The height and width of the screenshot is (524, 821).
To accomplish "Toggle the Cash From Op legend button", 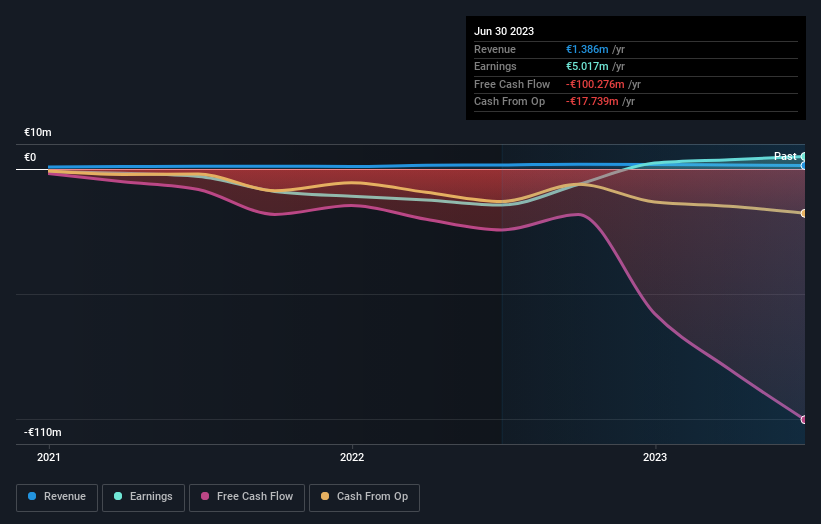I will [x=364, y=497].
